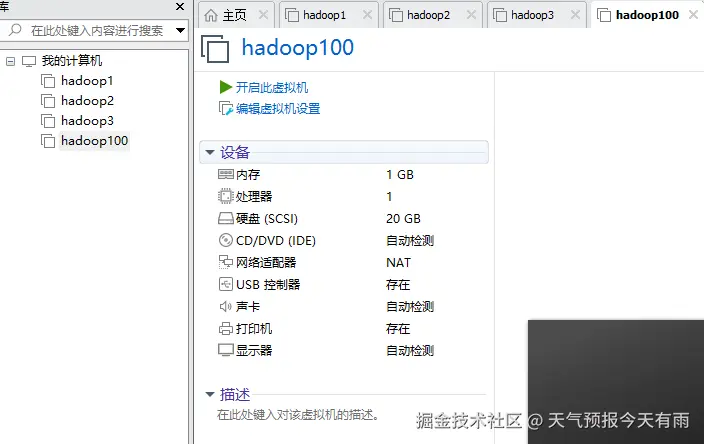
Task: Click the 20 GB hard disk value
Action: point(403,219)
